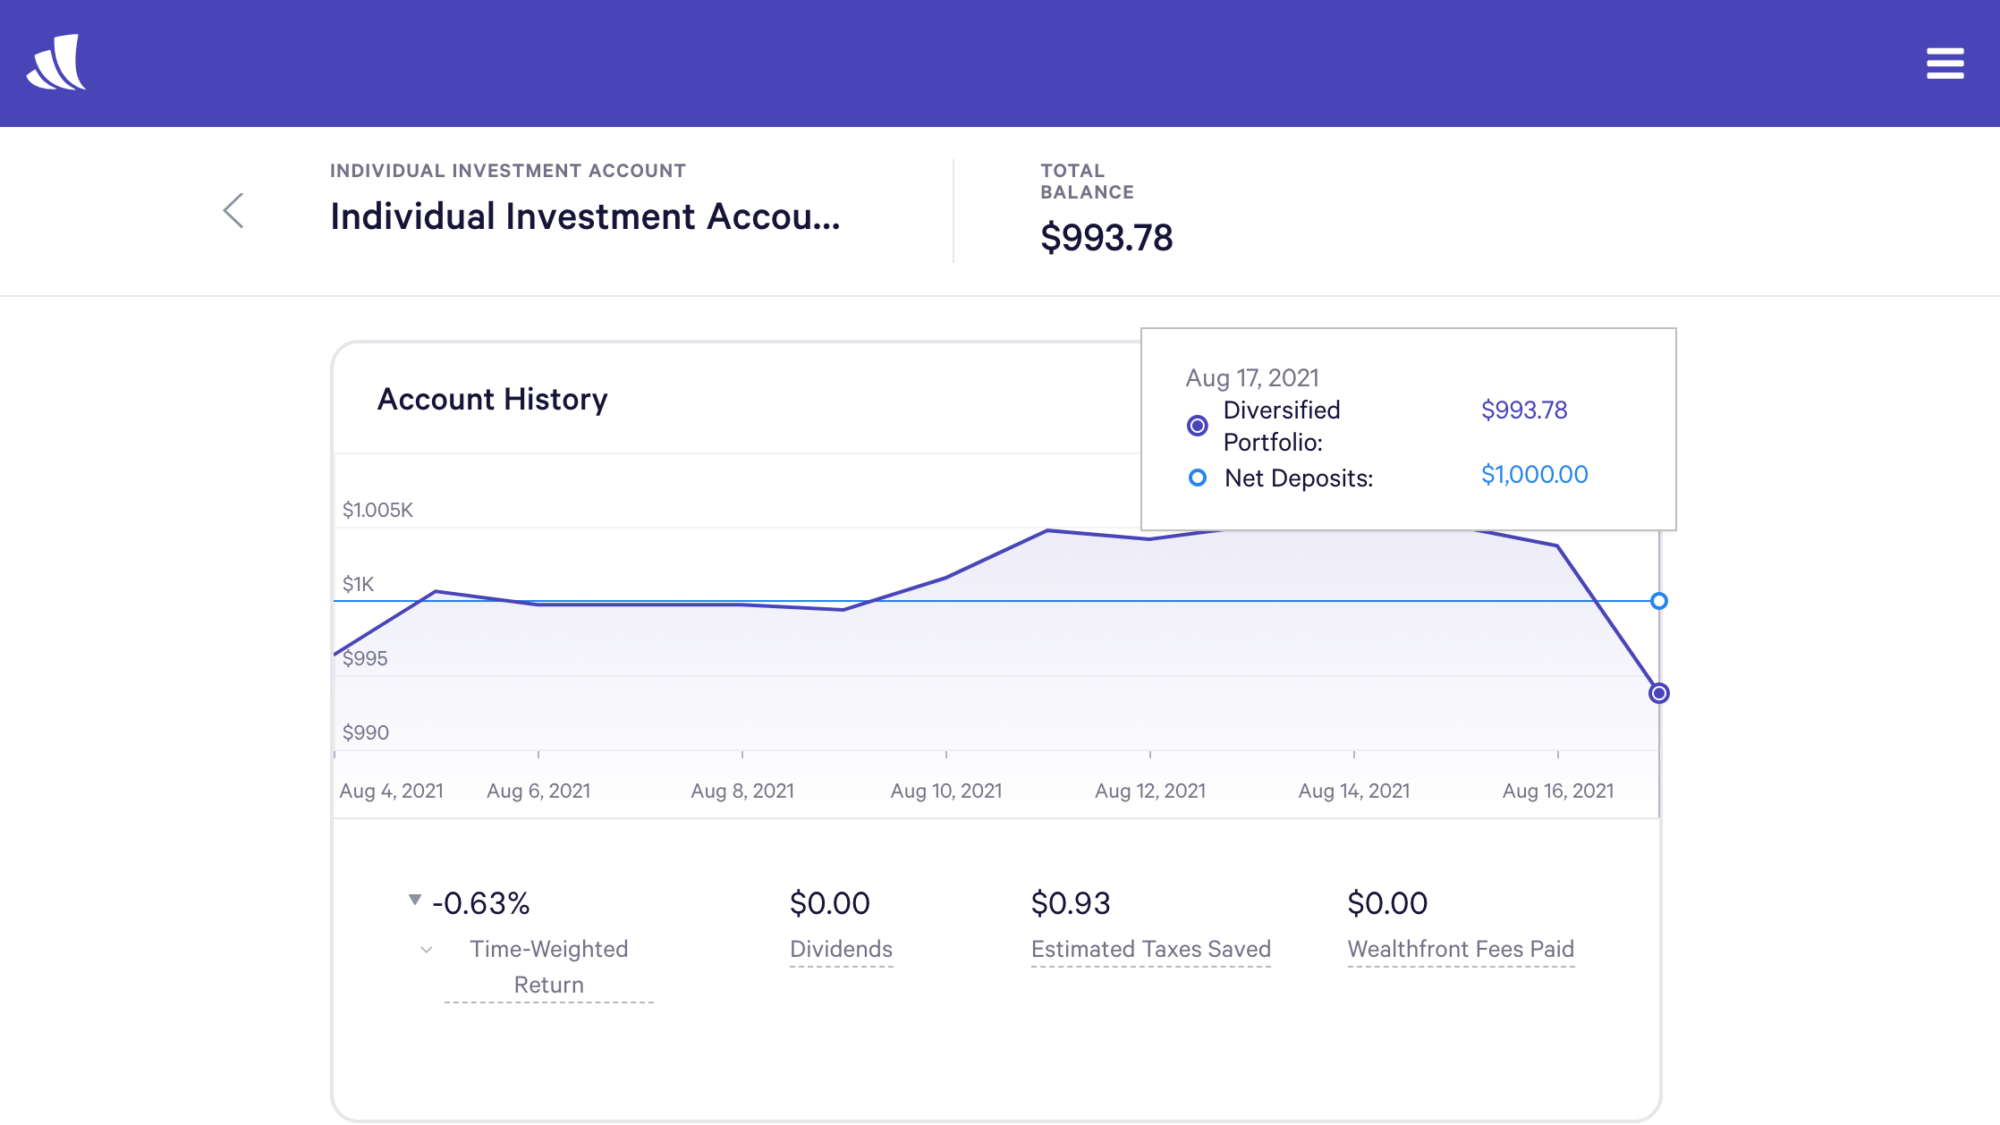
Task: Click the Individual Investment Account title
Action: (x=585, y=217)
